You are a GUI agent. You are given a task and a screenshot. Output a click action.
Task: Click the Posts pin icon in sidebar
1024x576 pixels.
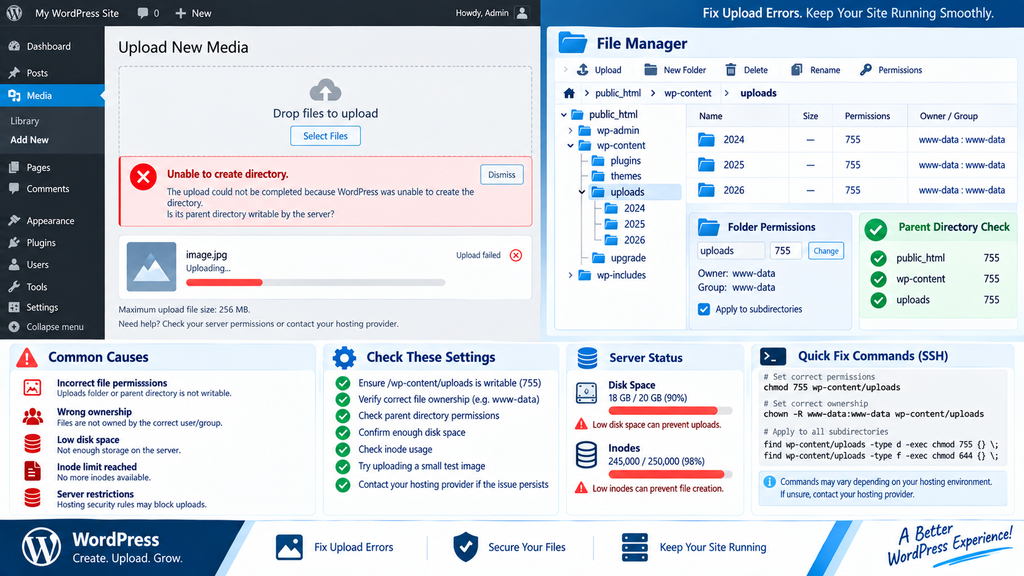tap(14, 72)
